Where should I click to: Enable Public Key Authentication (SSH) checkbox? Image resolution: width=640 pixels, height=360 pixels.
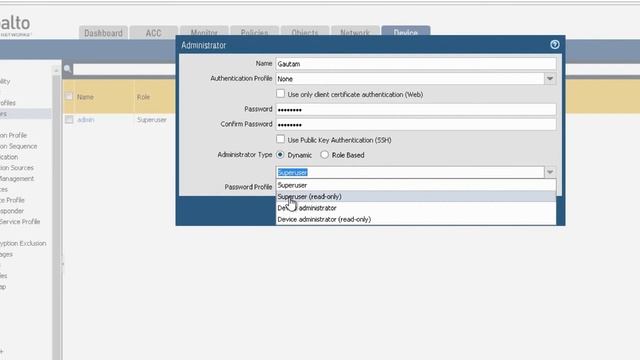point(280,139)
